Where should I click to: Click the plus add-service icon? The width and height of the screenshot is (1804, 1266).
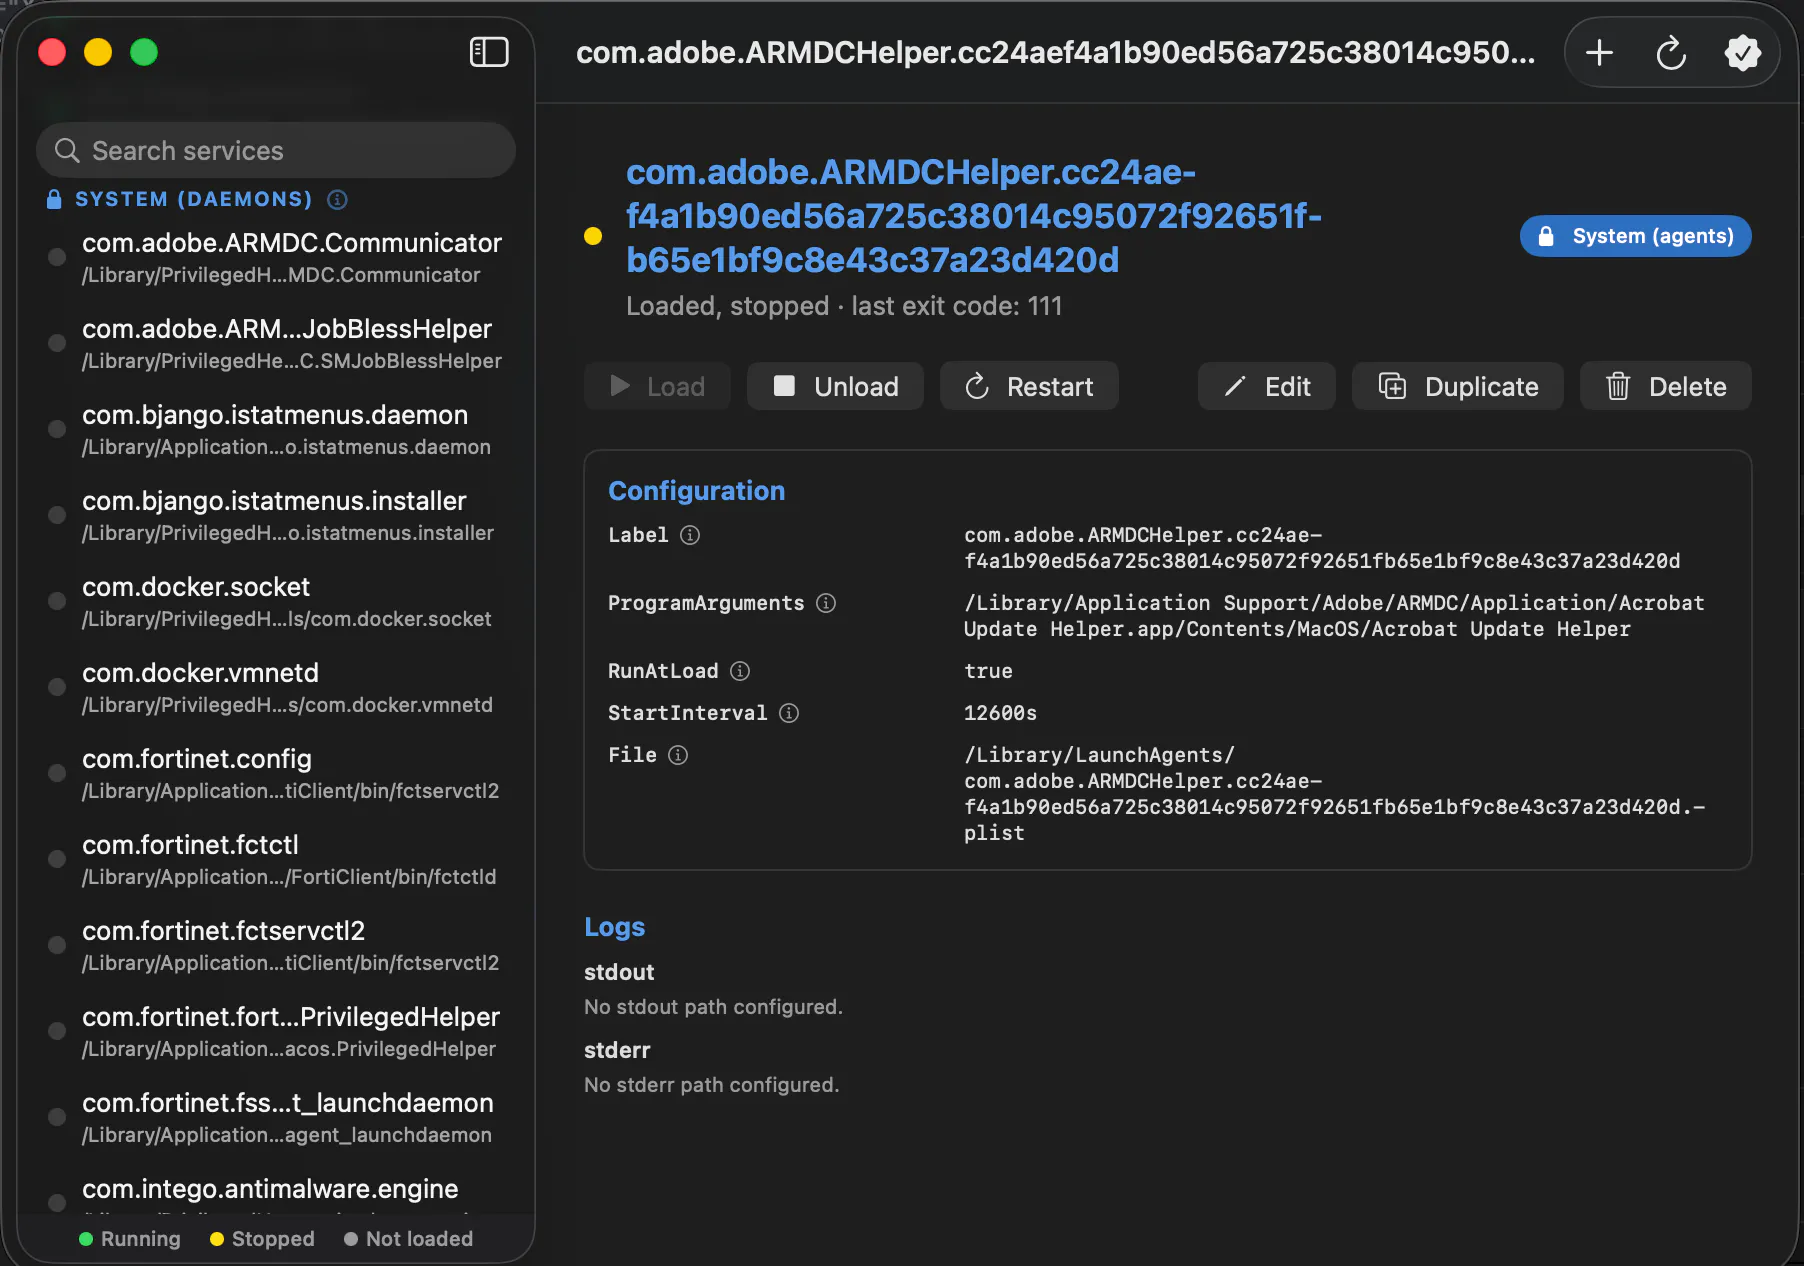(1600, 52)
